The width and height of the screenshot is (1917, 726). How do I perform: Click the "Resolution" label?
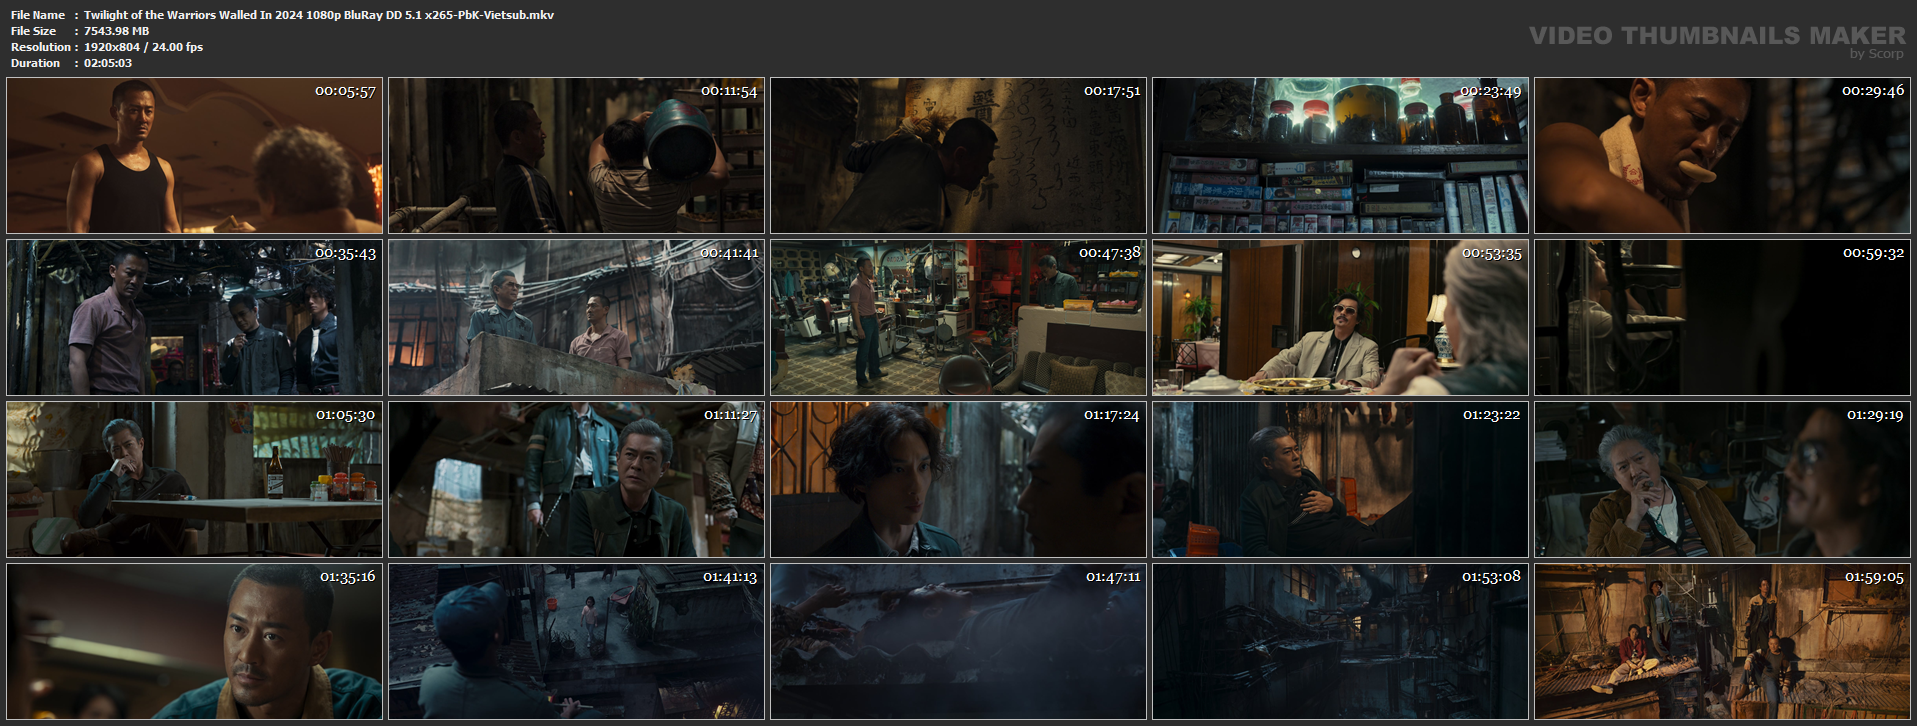point(41,47)
